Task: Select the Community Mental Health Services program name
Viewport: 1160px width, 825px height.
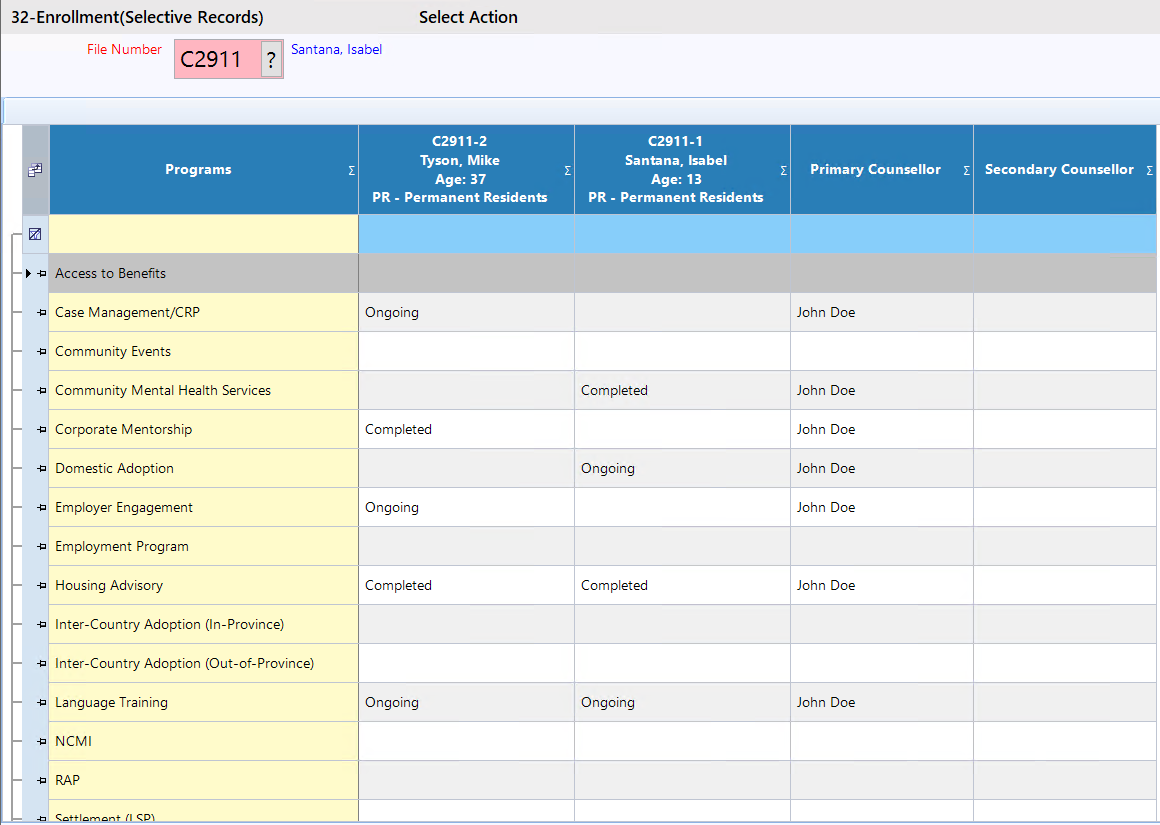Action: tap(163, 391)
